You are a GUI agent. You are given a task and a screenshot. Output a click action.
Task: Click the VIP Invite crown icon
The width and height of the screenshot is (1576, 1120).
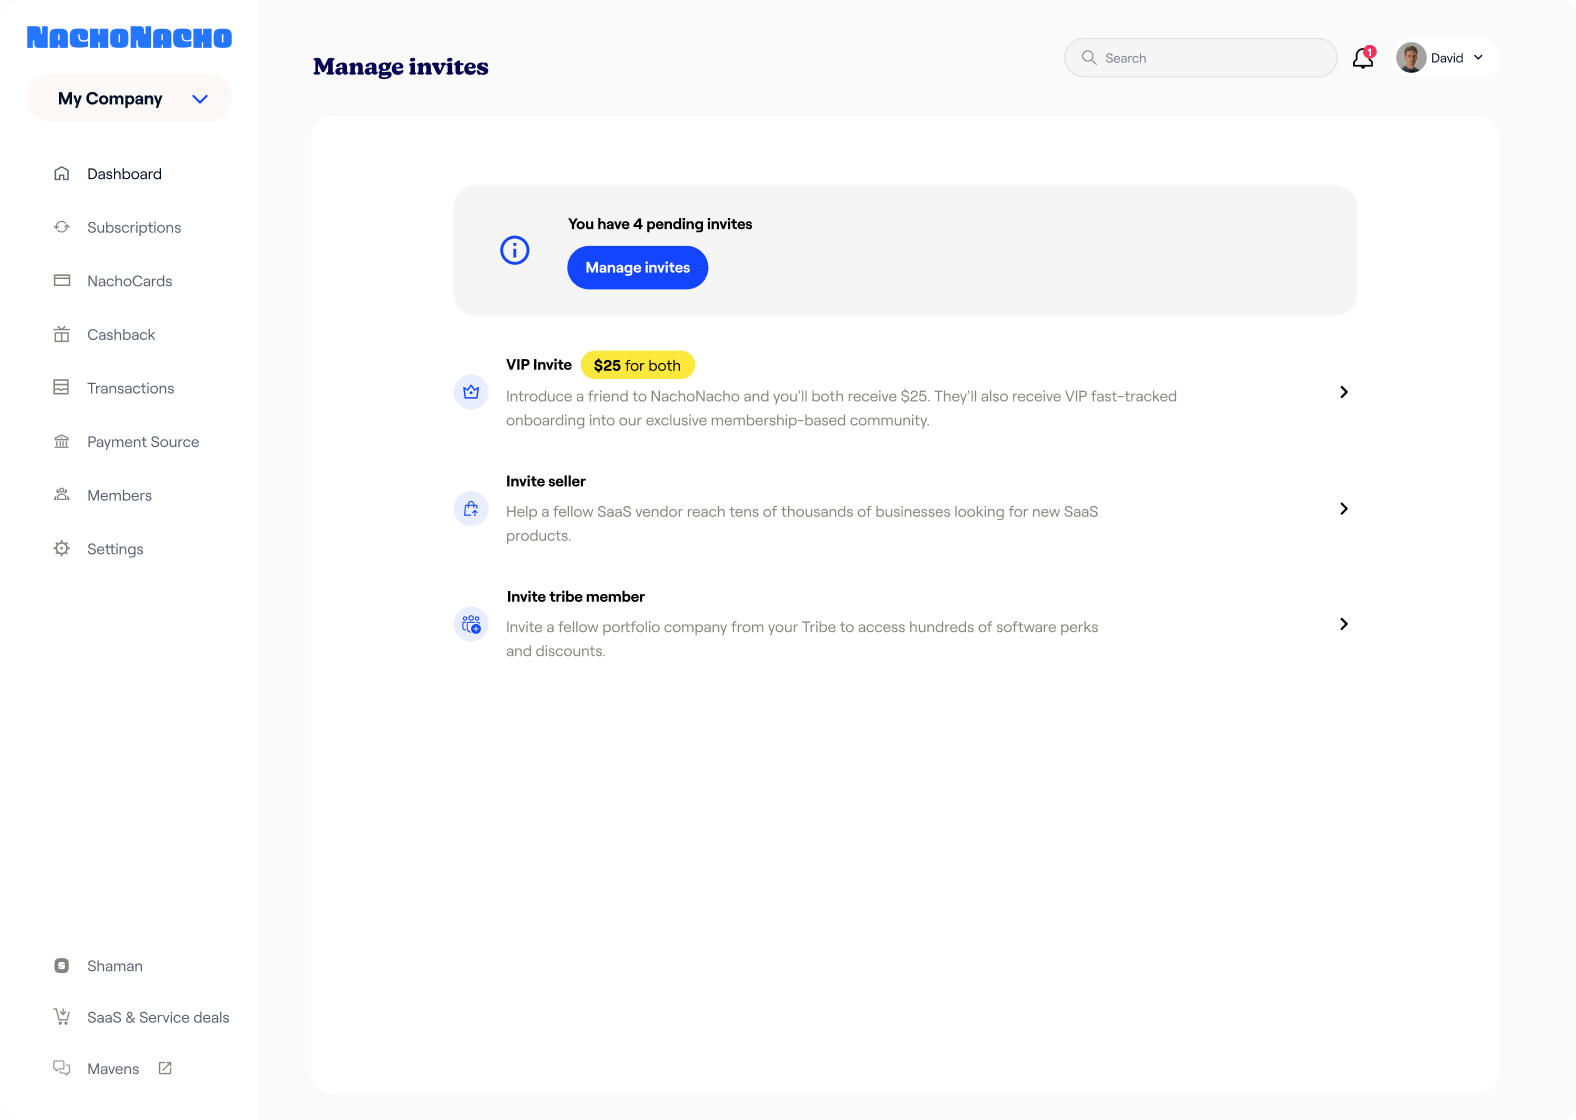(471, 392)
